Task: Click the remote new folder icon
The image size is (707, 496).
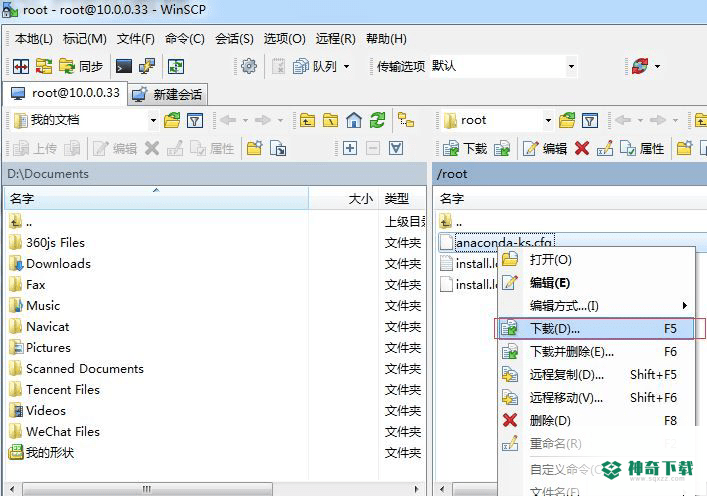Action: coord(684,148)
